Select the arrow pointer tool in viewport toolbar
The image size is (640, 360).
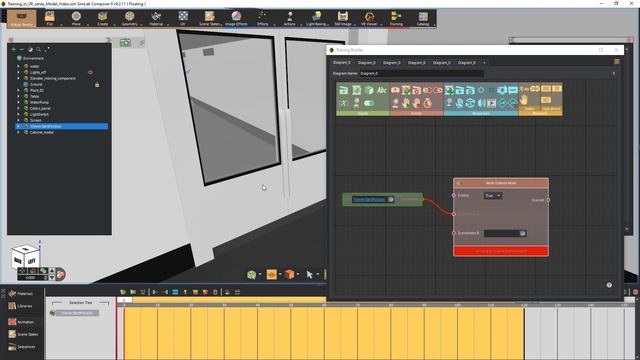pyautogui.click(x=309, y=274)
